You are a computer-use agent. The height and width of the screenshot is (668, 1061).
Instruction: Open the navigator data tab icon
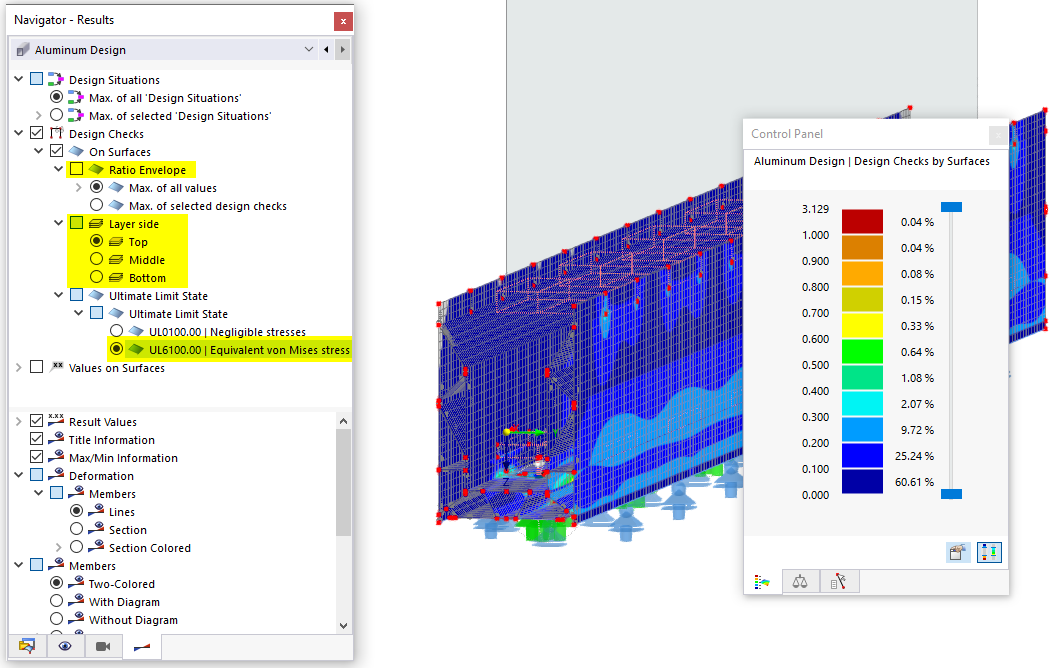point(27,646)
